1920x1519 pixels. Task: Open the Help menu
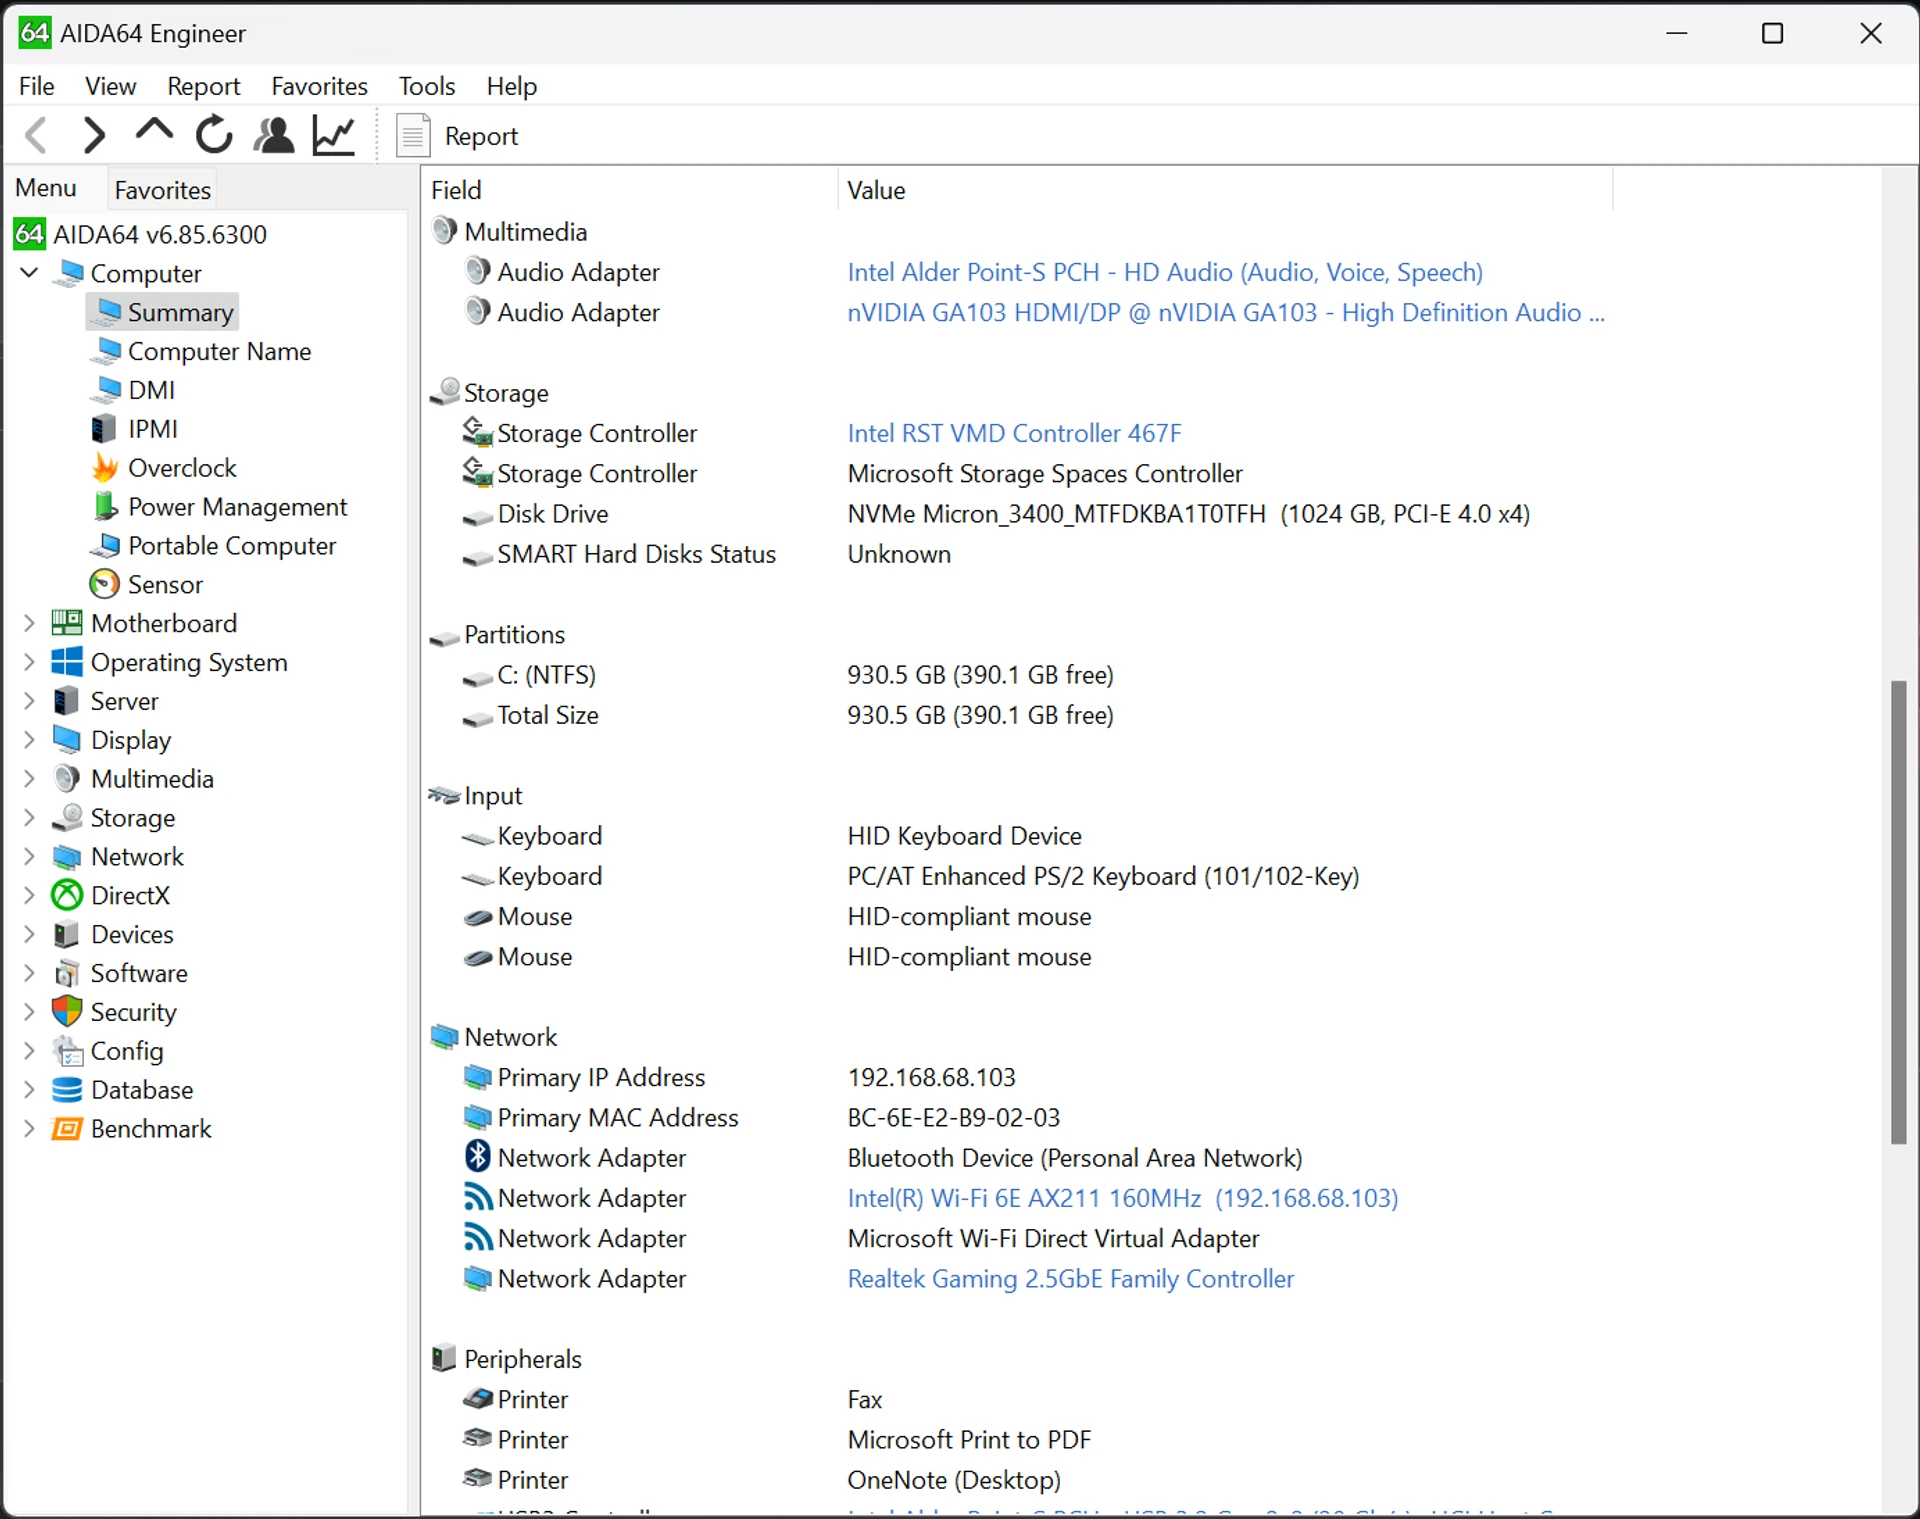tap(512, 86)
